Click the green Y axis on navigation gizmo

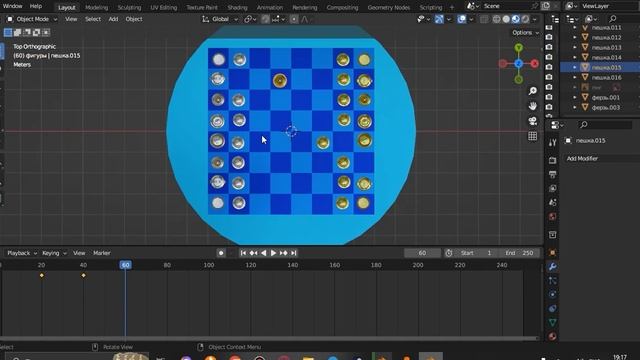click(518, 48)
